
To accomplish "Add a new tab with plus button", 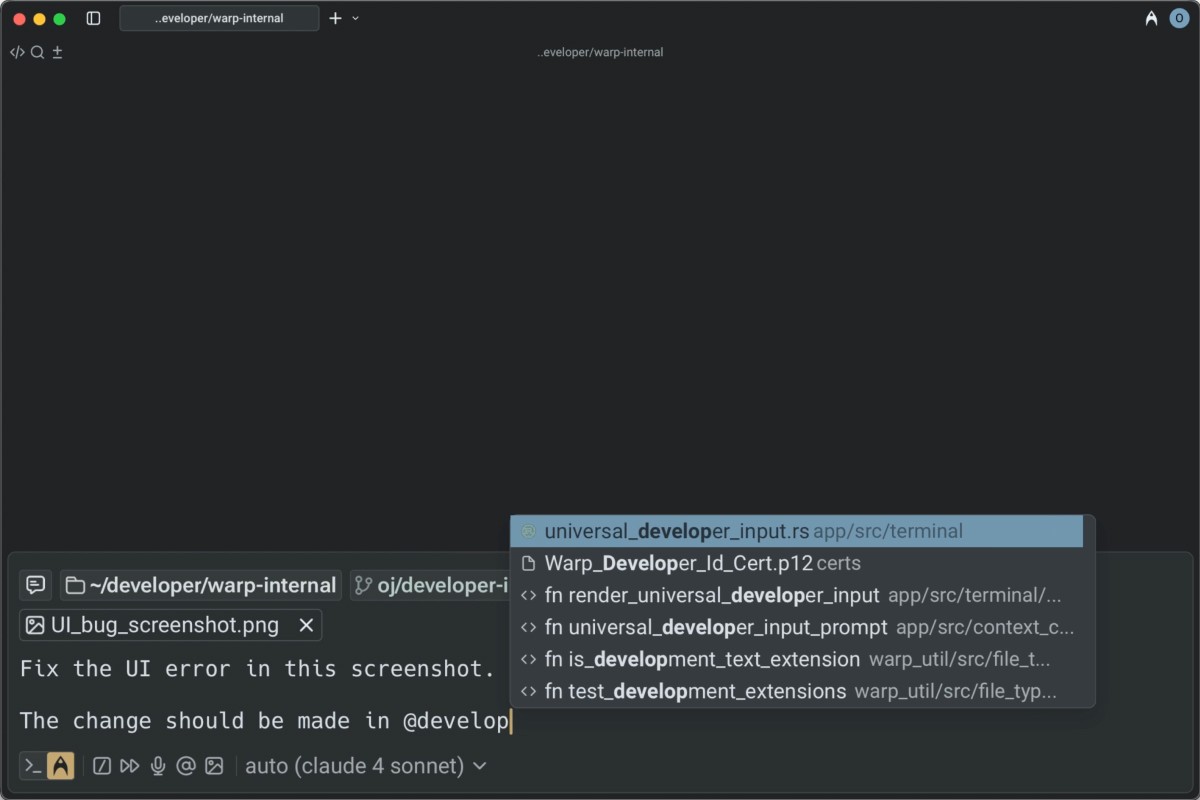I will pyautogui.click(x=335, y=18).
